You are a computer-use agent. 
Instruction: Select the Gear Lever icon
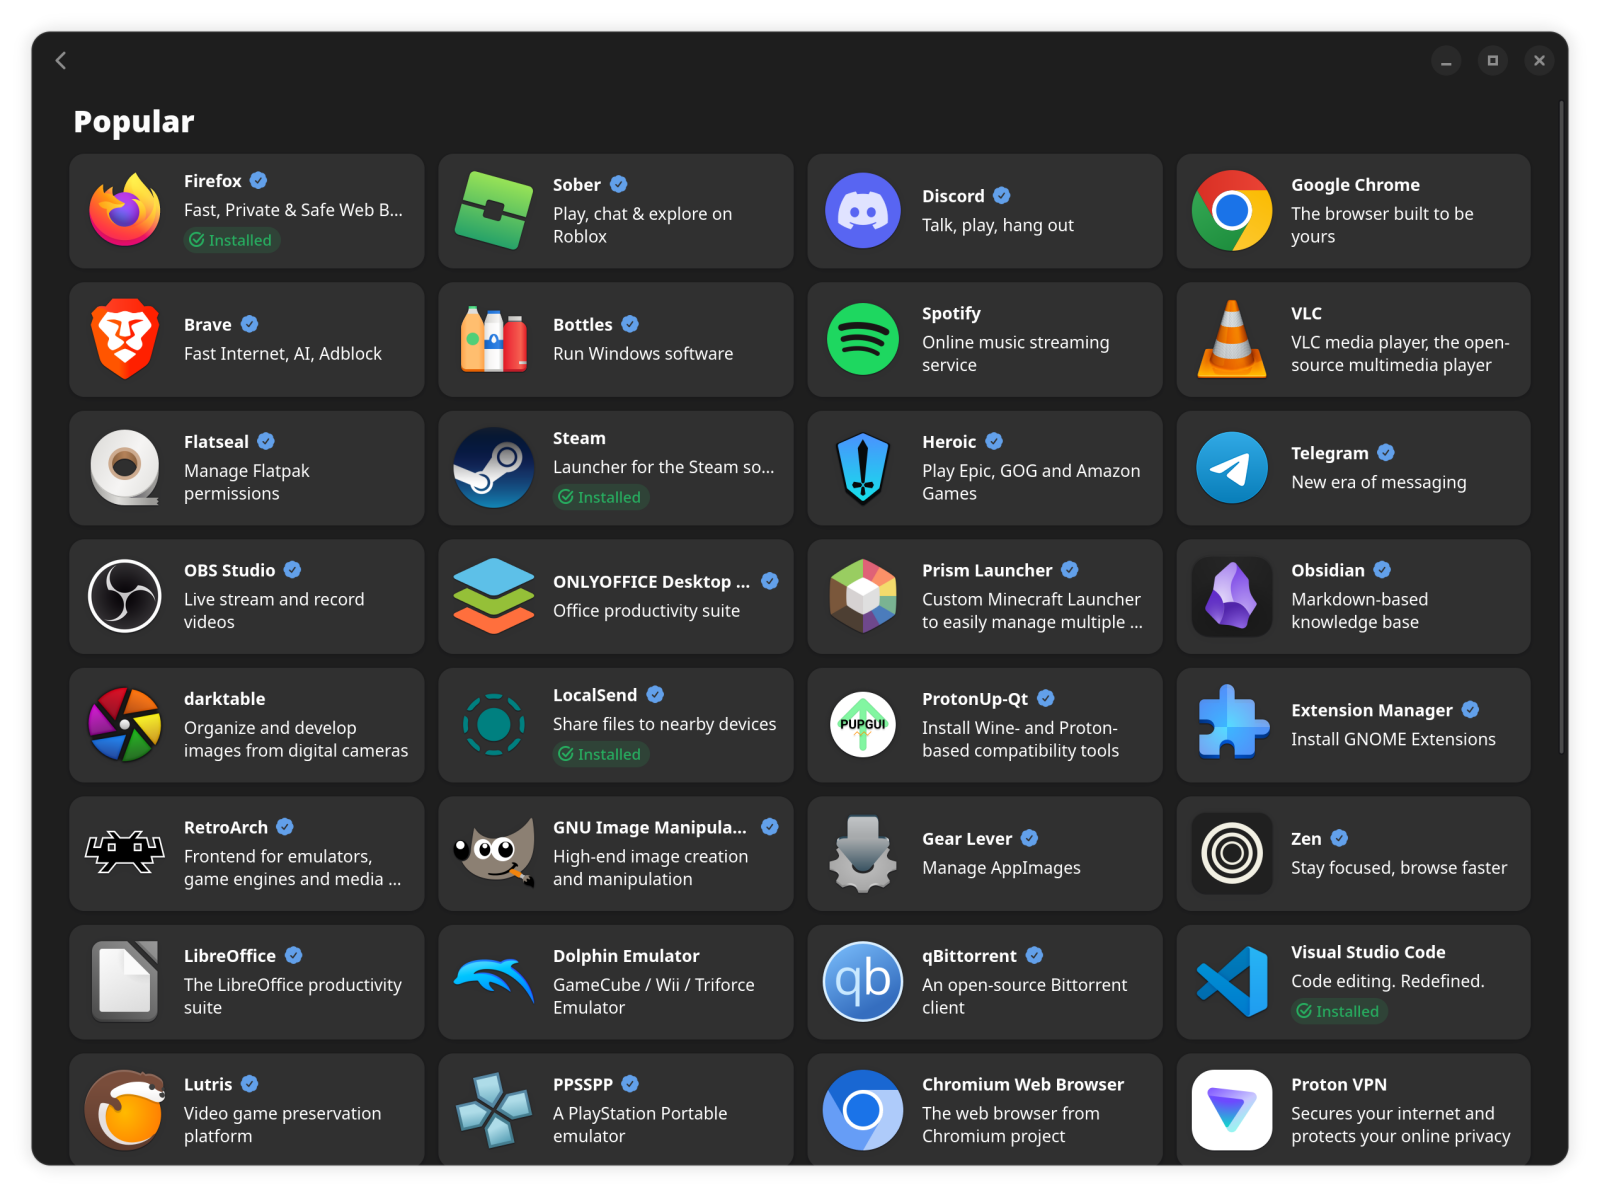coord(863,853)
